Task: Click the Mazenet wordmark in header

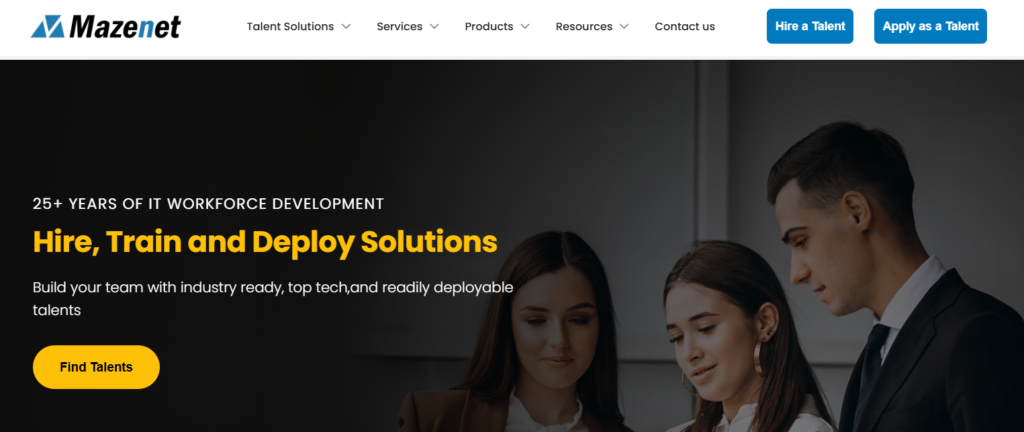Action: (125, 27)
